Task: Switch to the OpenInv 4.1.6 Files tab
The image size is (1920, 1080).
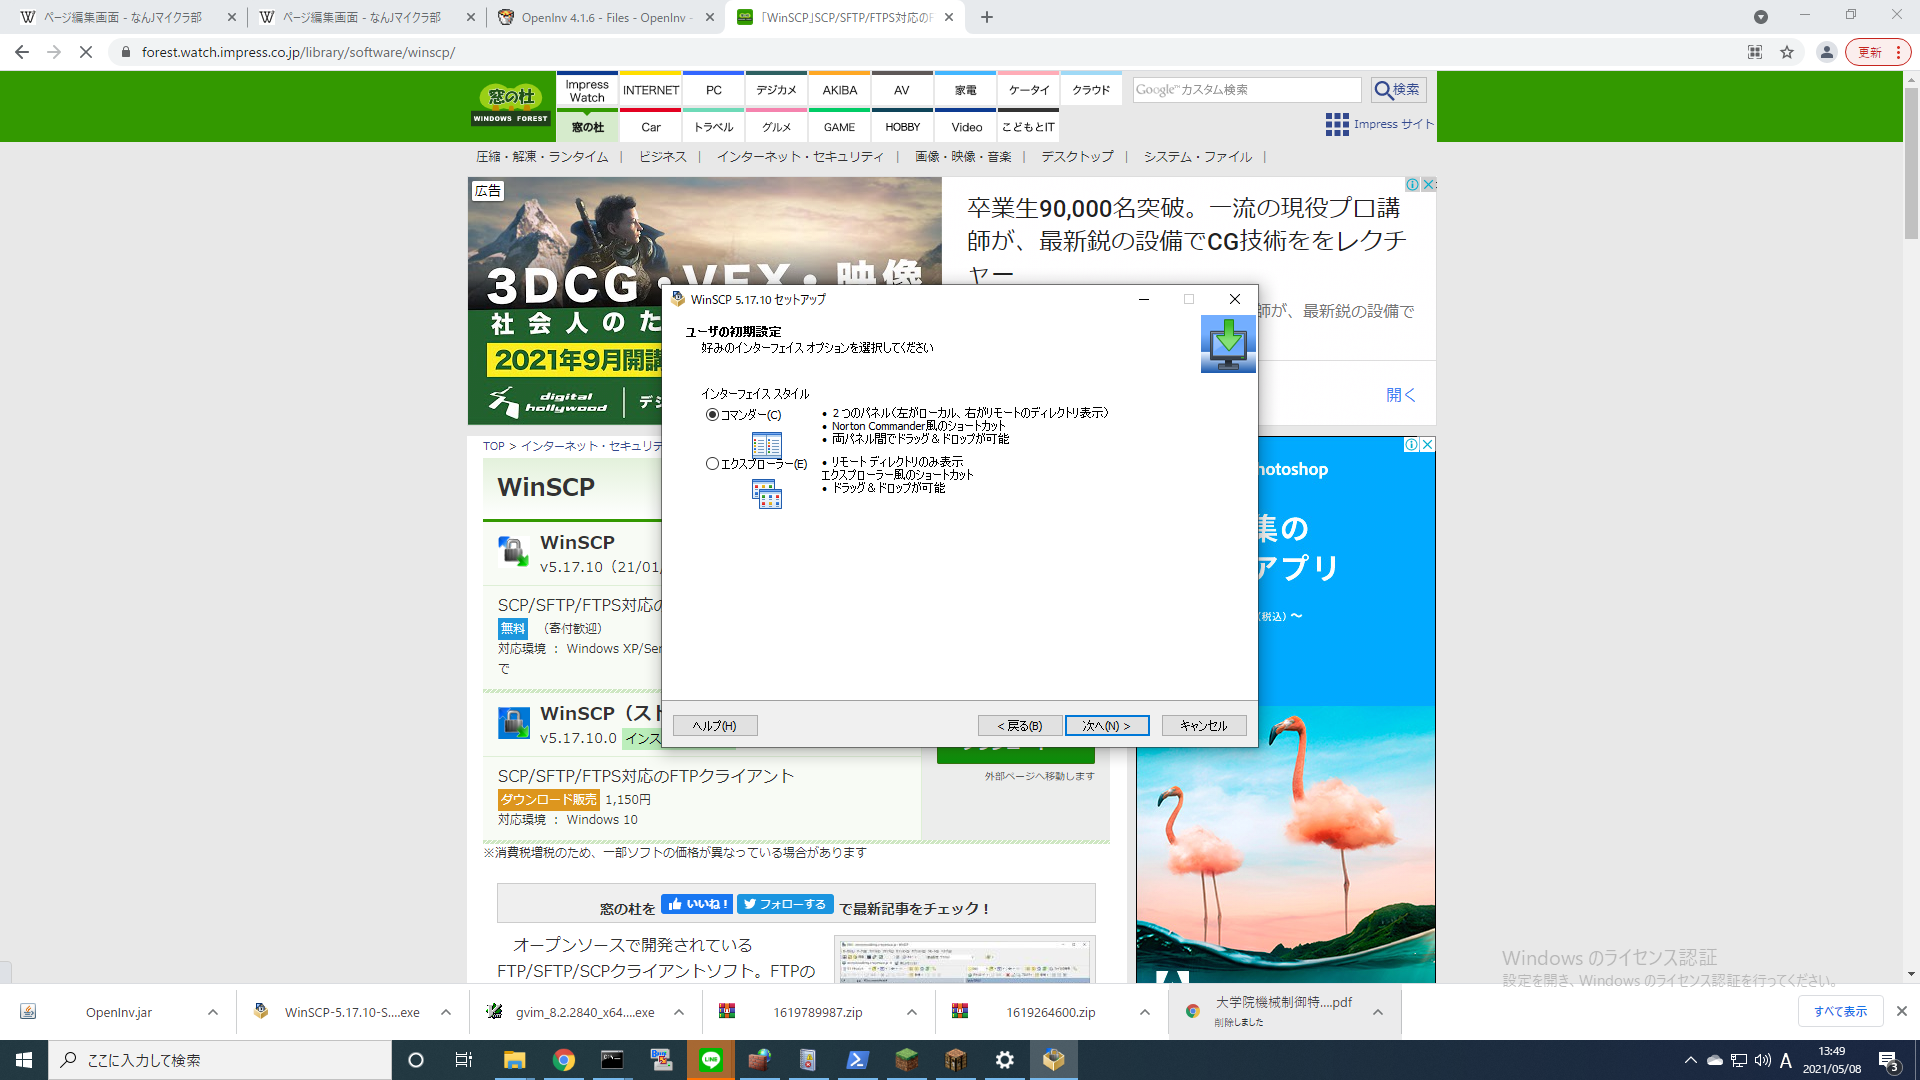Action: (604, 17)
